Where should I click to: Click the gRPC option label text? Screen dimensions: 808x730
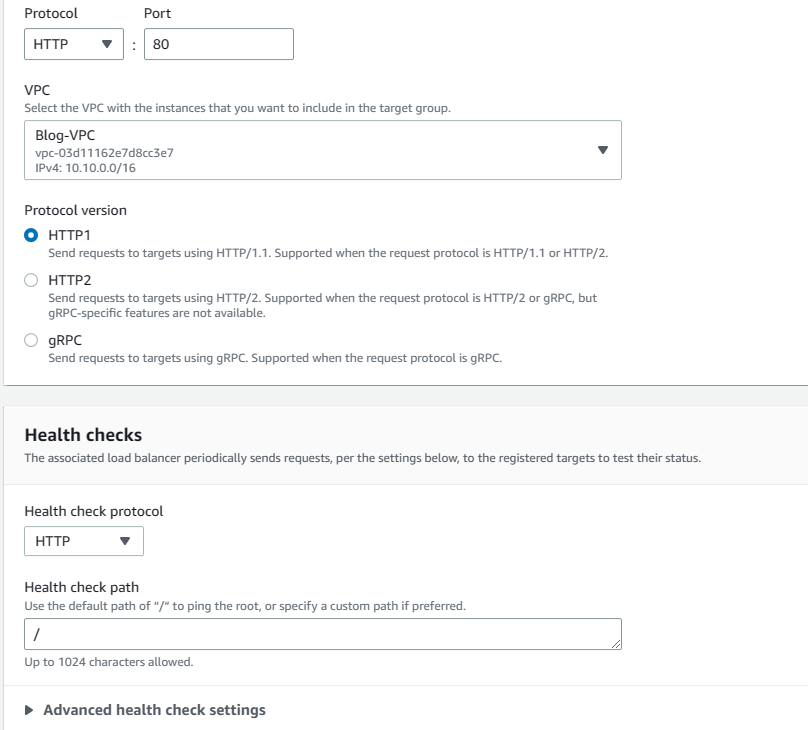[65, 340]
